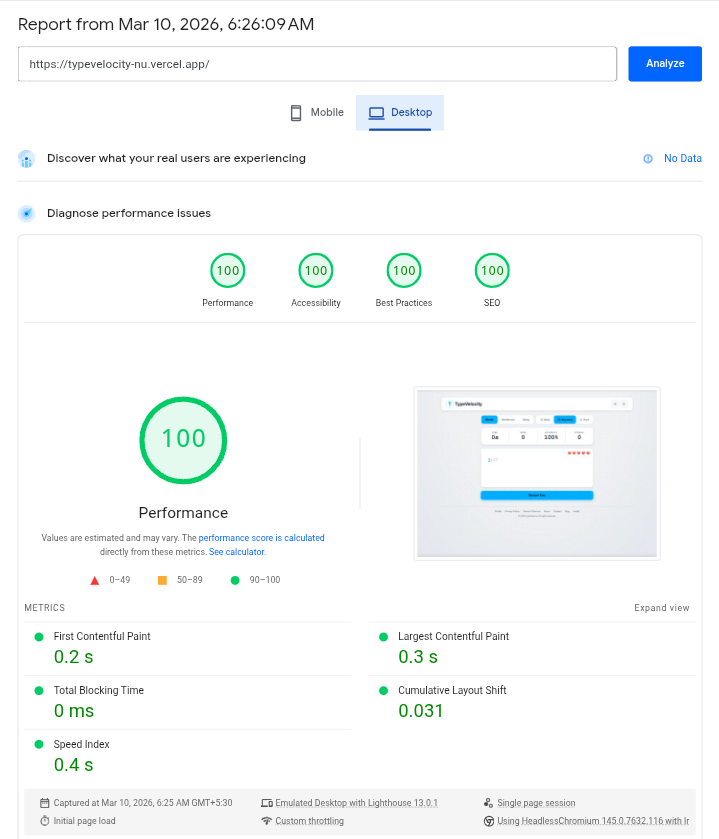The height and width of the screenshot is (839, 719).
Task: Expand the First Contentful Paint metric
Action: click(x=102, y=637)
